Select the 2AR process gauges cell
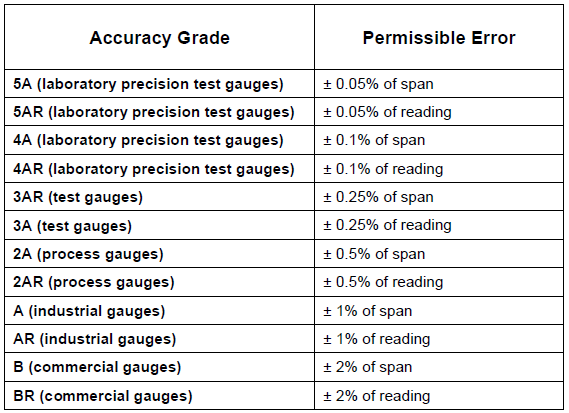The width and height of the screenshot is (569, 413). 159,282
